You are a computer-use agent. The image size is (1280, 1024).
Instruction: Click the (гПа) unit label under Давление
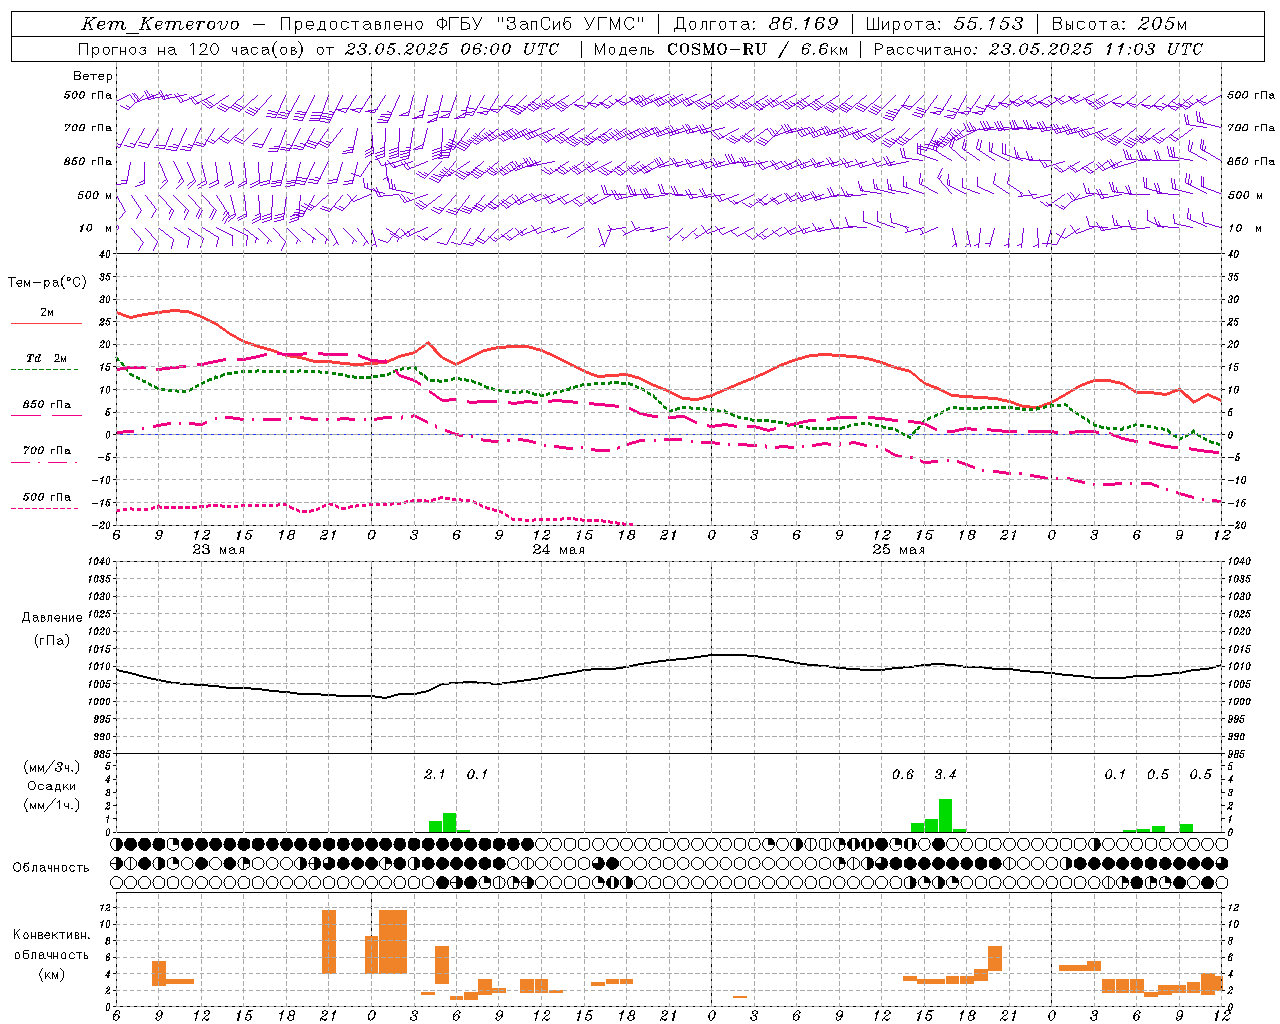click(51, 641)
